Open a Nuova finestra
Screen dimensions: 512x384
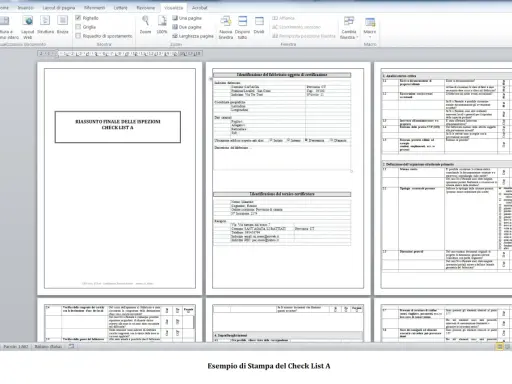(x=226, y=27)
